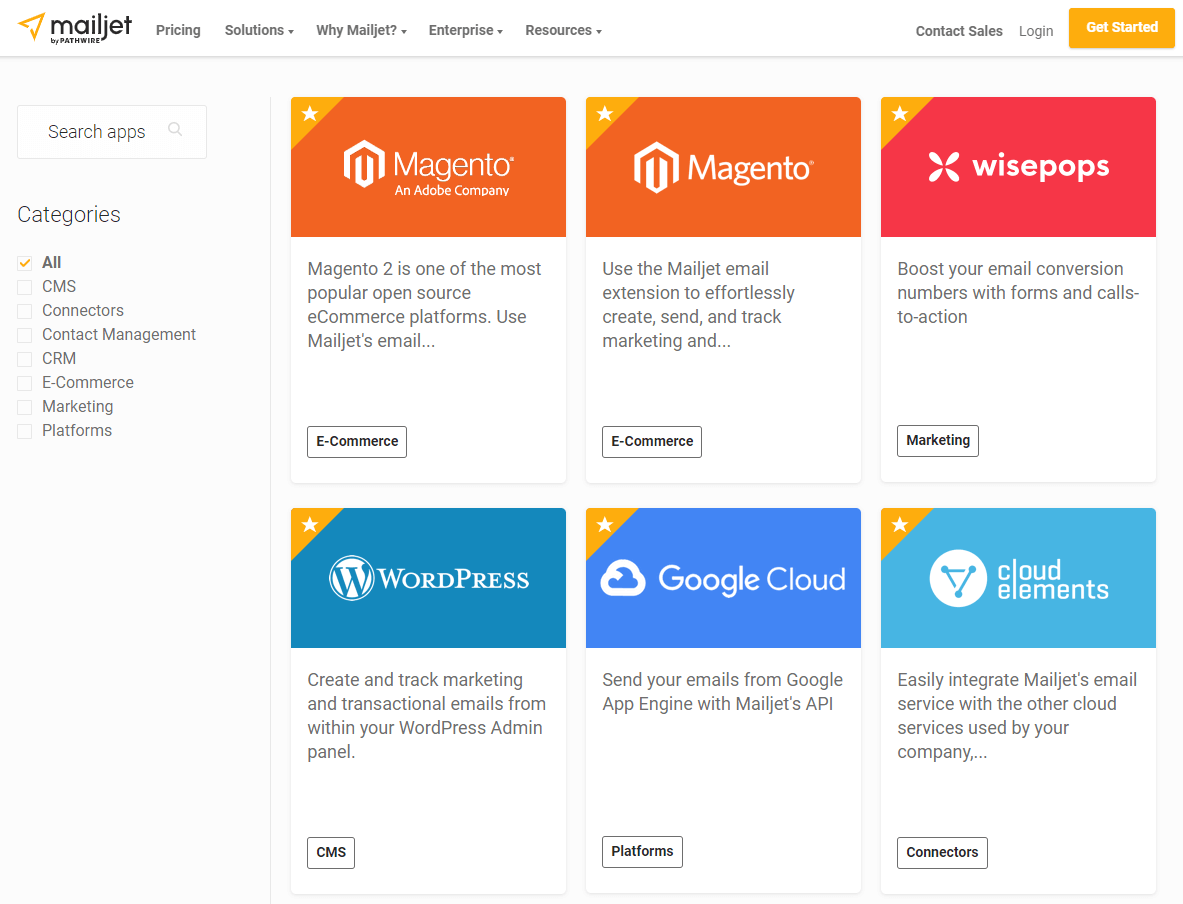1183x904 pixels.
Task: Click the WordPress logo banner
Action: (x=429, y=578)
